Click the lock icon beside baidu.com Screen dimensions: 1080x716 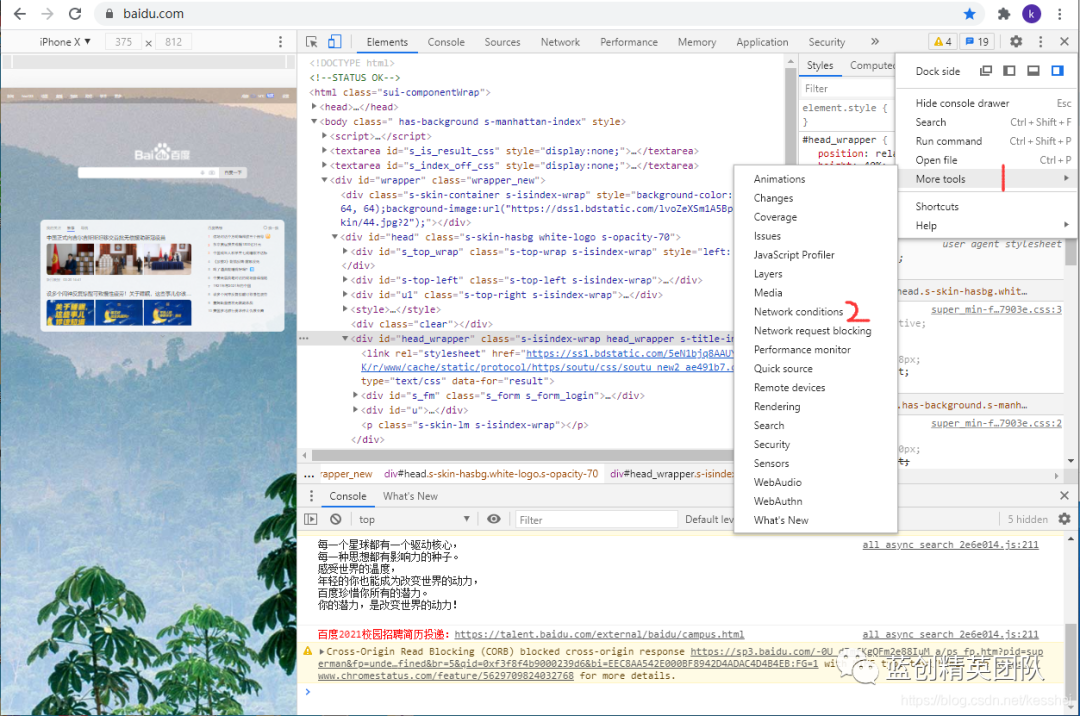pos(109,14)
